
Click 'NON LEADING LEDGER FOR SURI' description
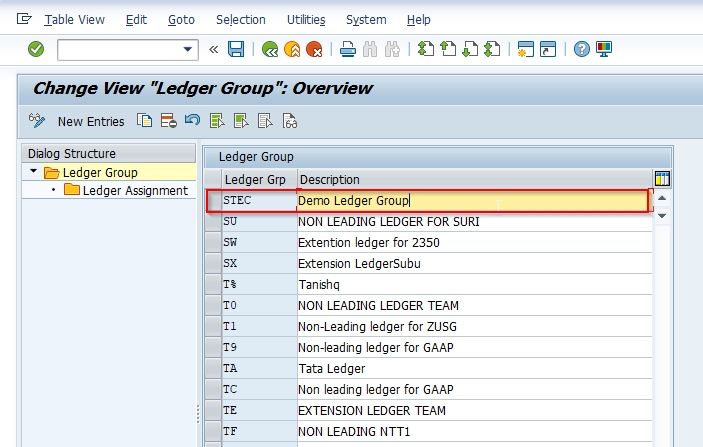474,222
